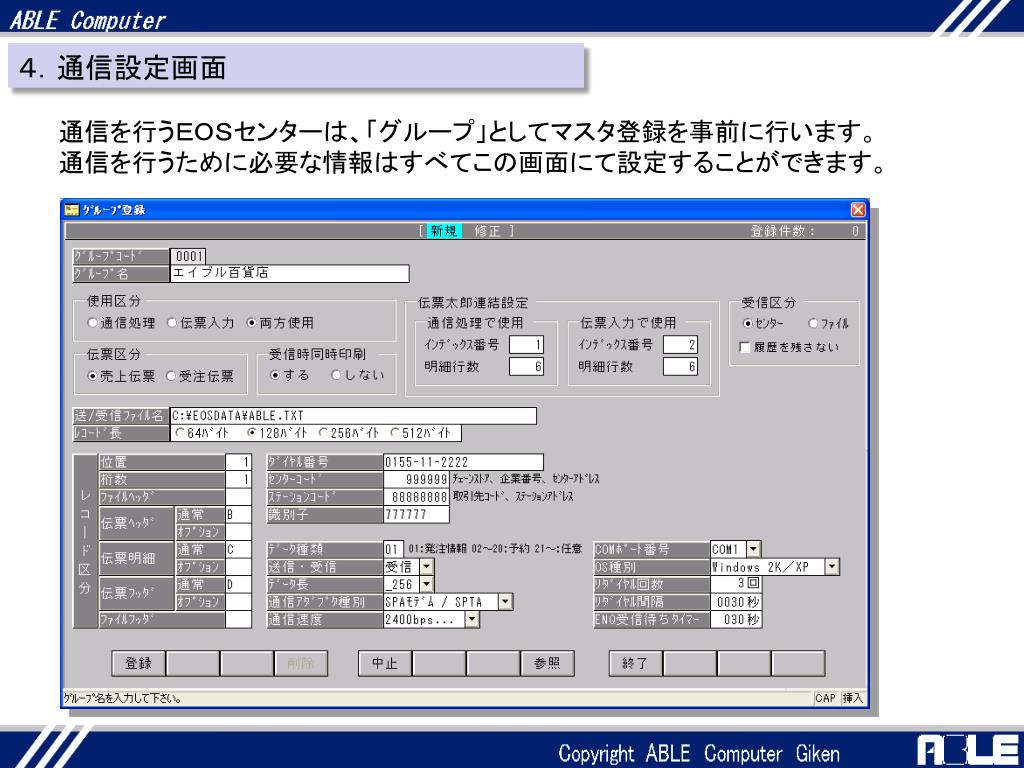Click the 登録 button
The height and width of the screenshot is (768, 1024).
coord(138,664)
